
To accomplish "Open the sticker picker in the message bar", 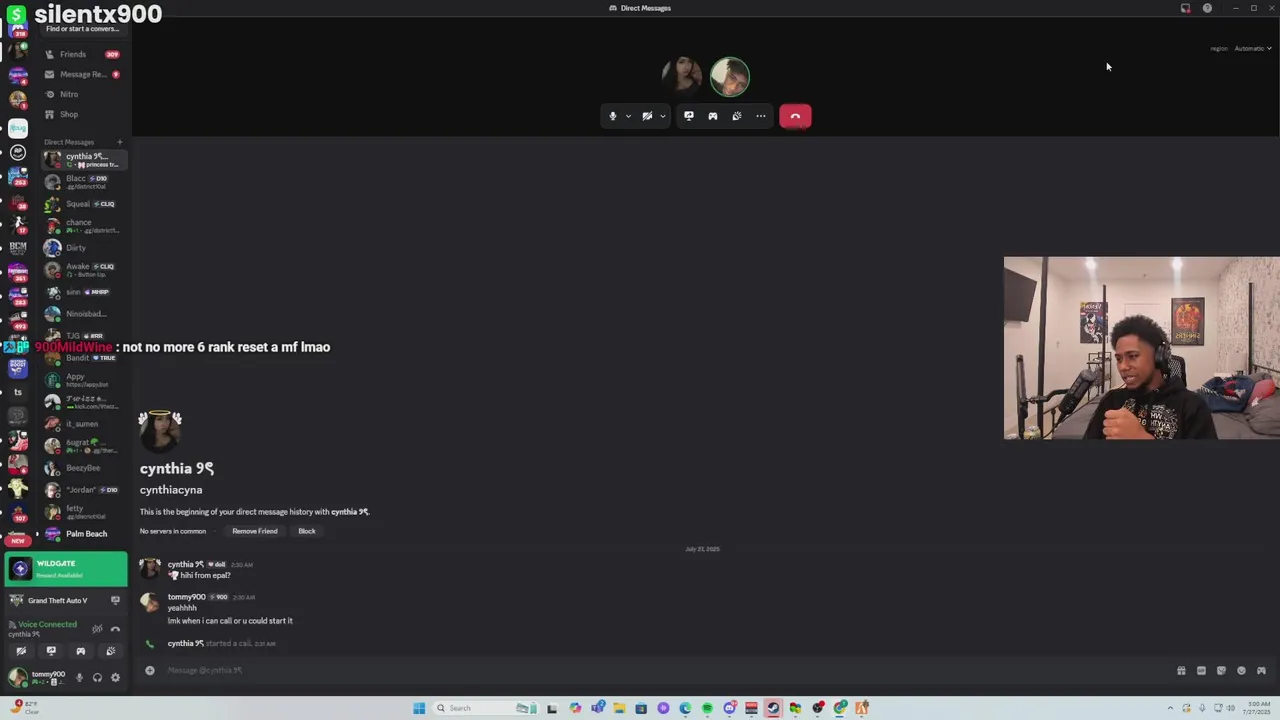I will [1221, 670].
